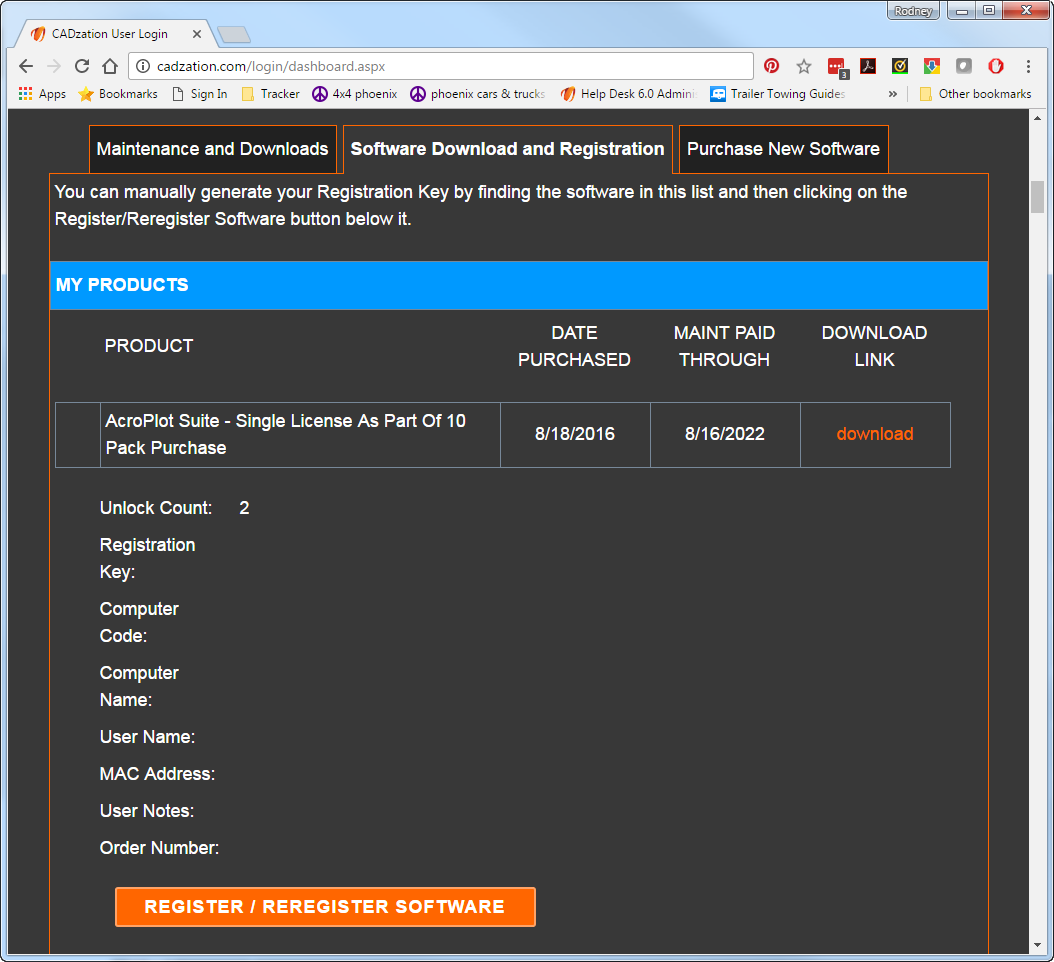Image resolution: width=1054 pixels, height=962 pixels.
Task: Click the scrollbar up arrow
Action: 1037,118
